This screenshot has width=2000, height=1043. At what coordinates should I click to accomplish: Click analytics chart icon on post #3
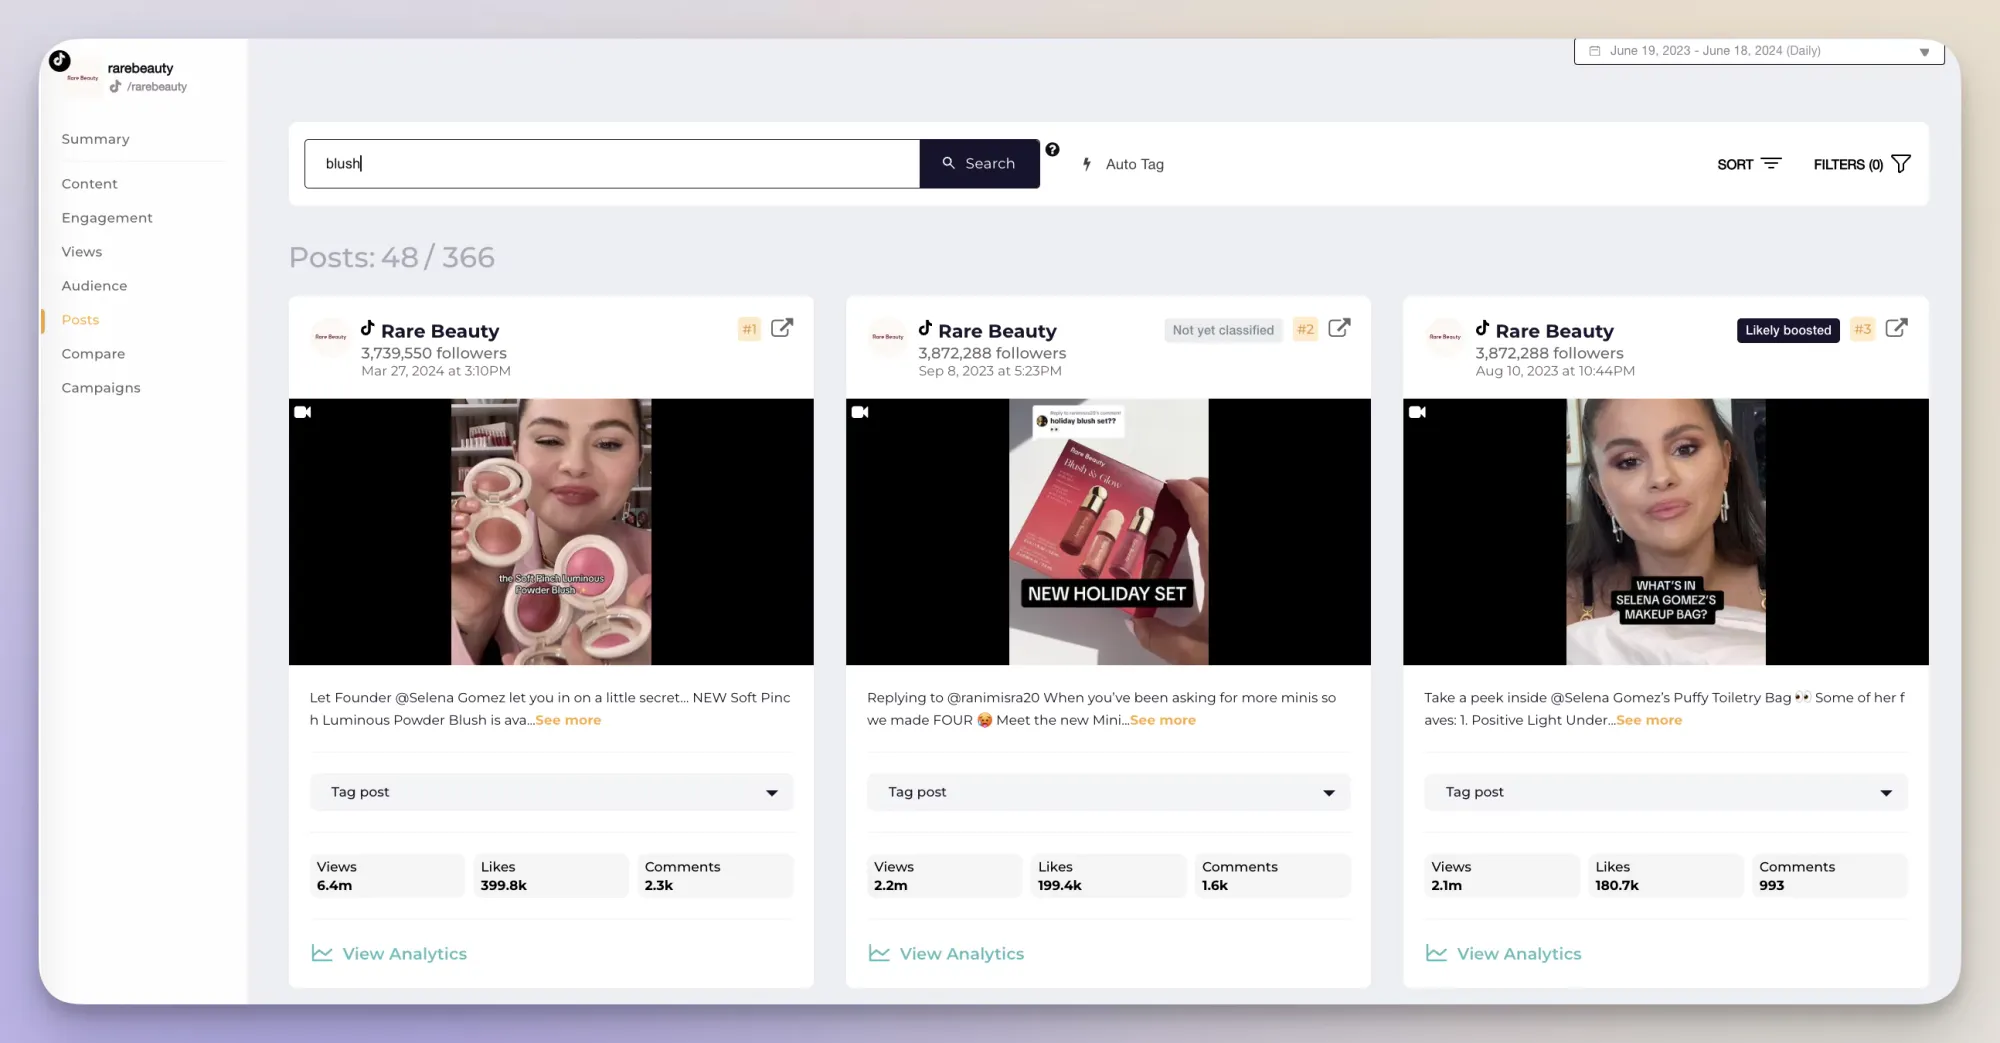(1436, 953)
